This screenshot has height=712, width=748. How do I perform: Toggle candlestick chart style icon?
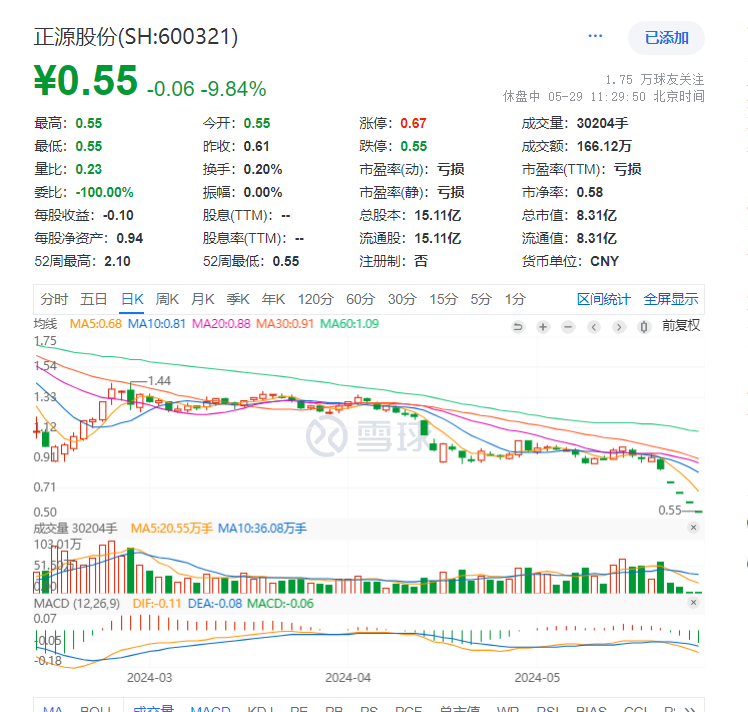(x=644, y=327)
